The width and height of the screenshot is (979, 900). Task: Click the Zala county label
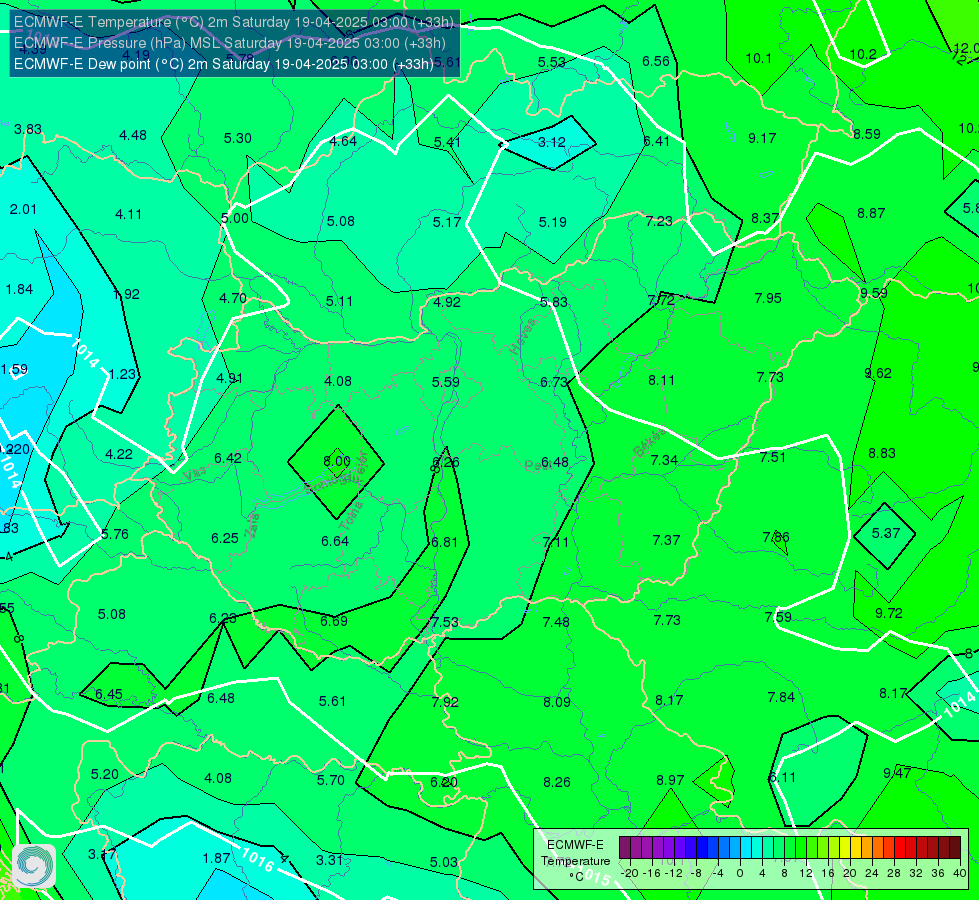[253, 525]
